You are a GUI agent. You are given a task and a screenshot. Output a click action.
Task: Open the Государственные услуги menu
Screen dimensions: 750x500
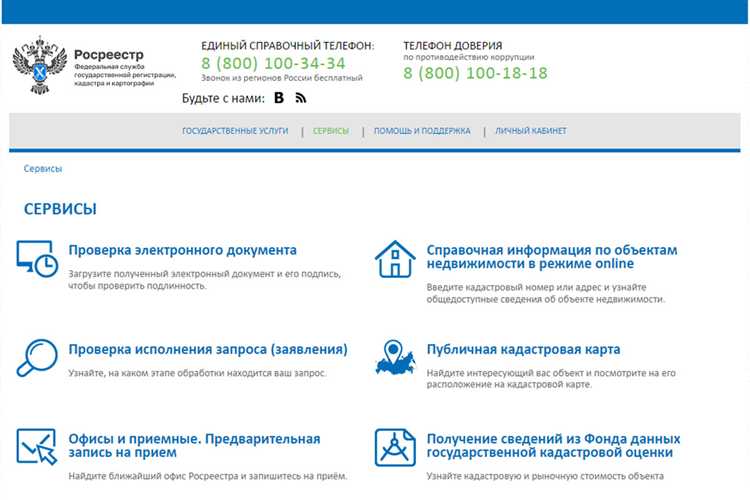(235, 131)
